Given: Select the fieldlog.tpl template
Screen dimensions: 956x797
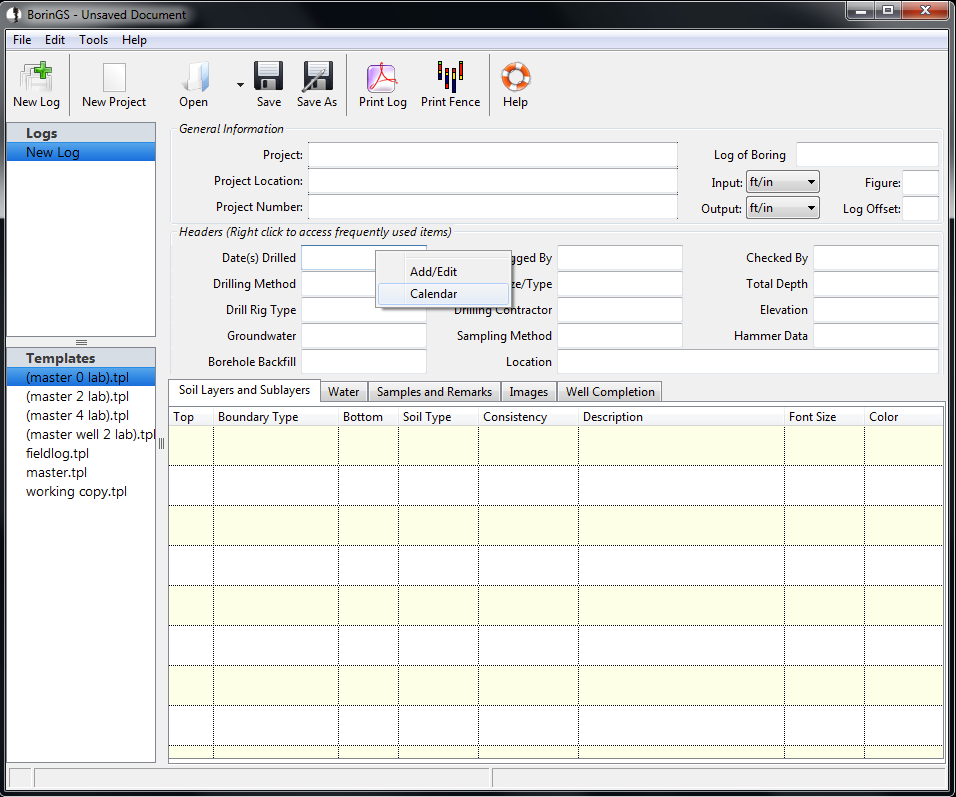Looking at the screenshot, I should tap(81, 453).
